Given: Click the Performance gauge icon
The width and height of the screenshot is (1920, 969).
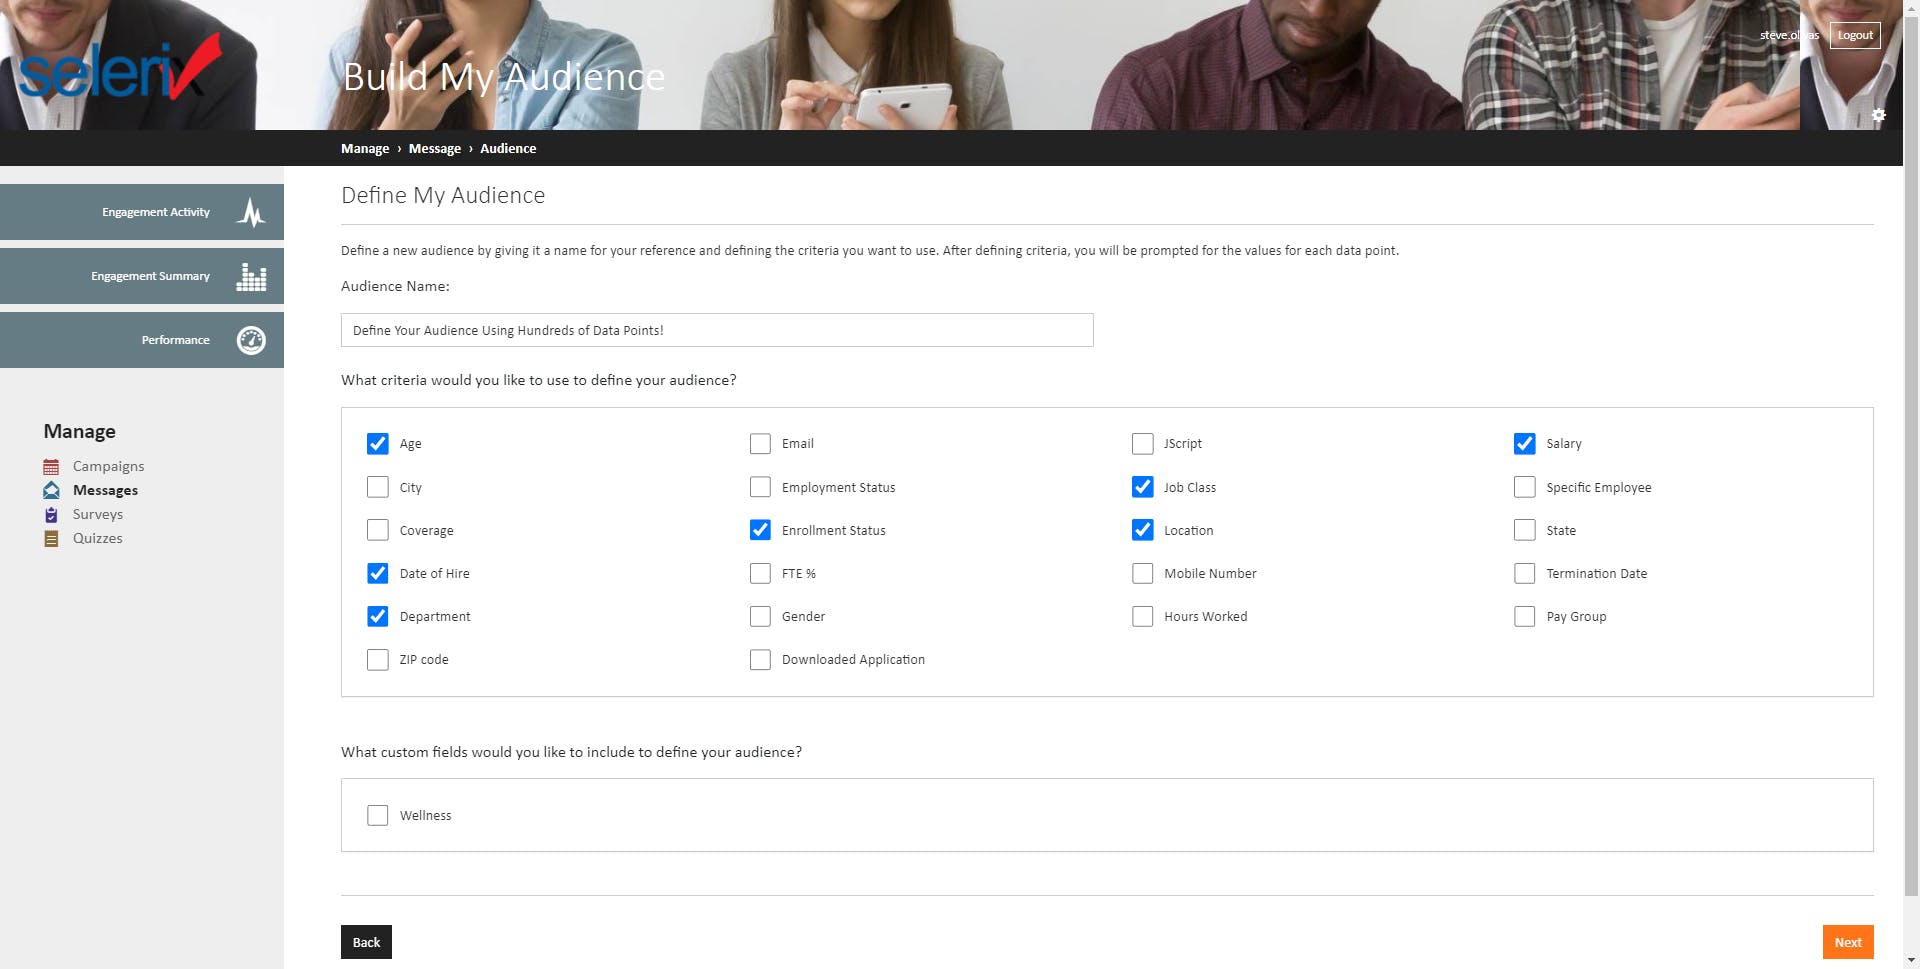Looking at the screenshot, I should (x=251, y=340).
